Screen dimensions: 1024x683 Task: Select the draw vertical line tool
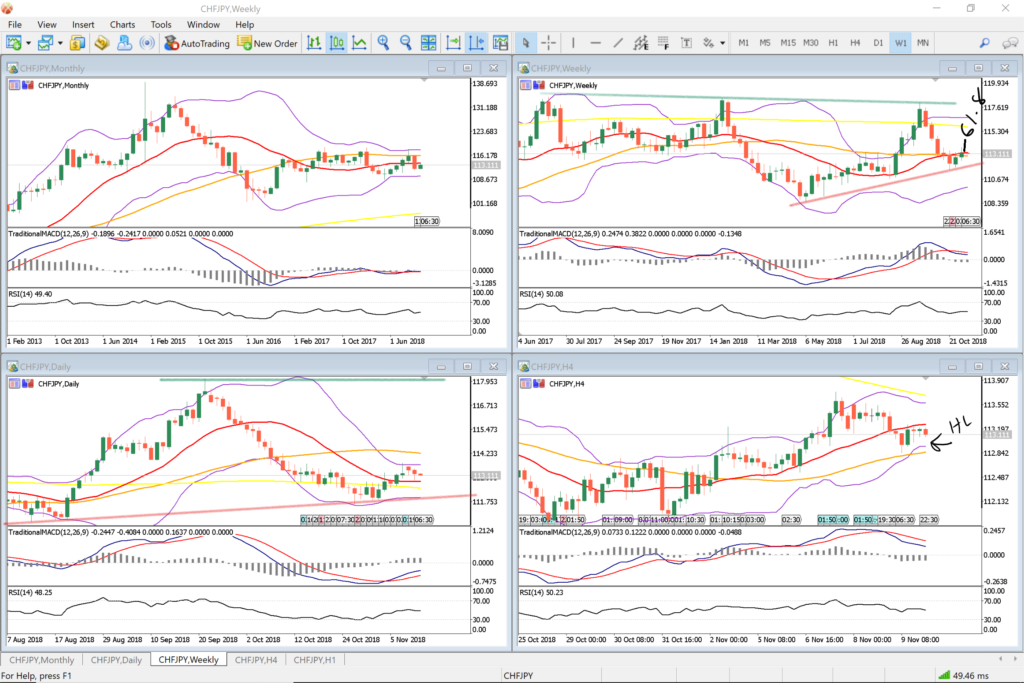573,43
